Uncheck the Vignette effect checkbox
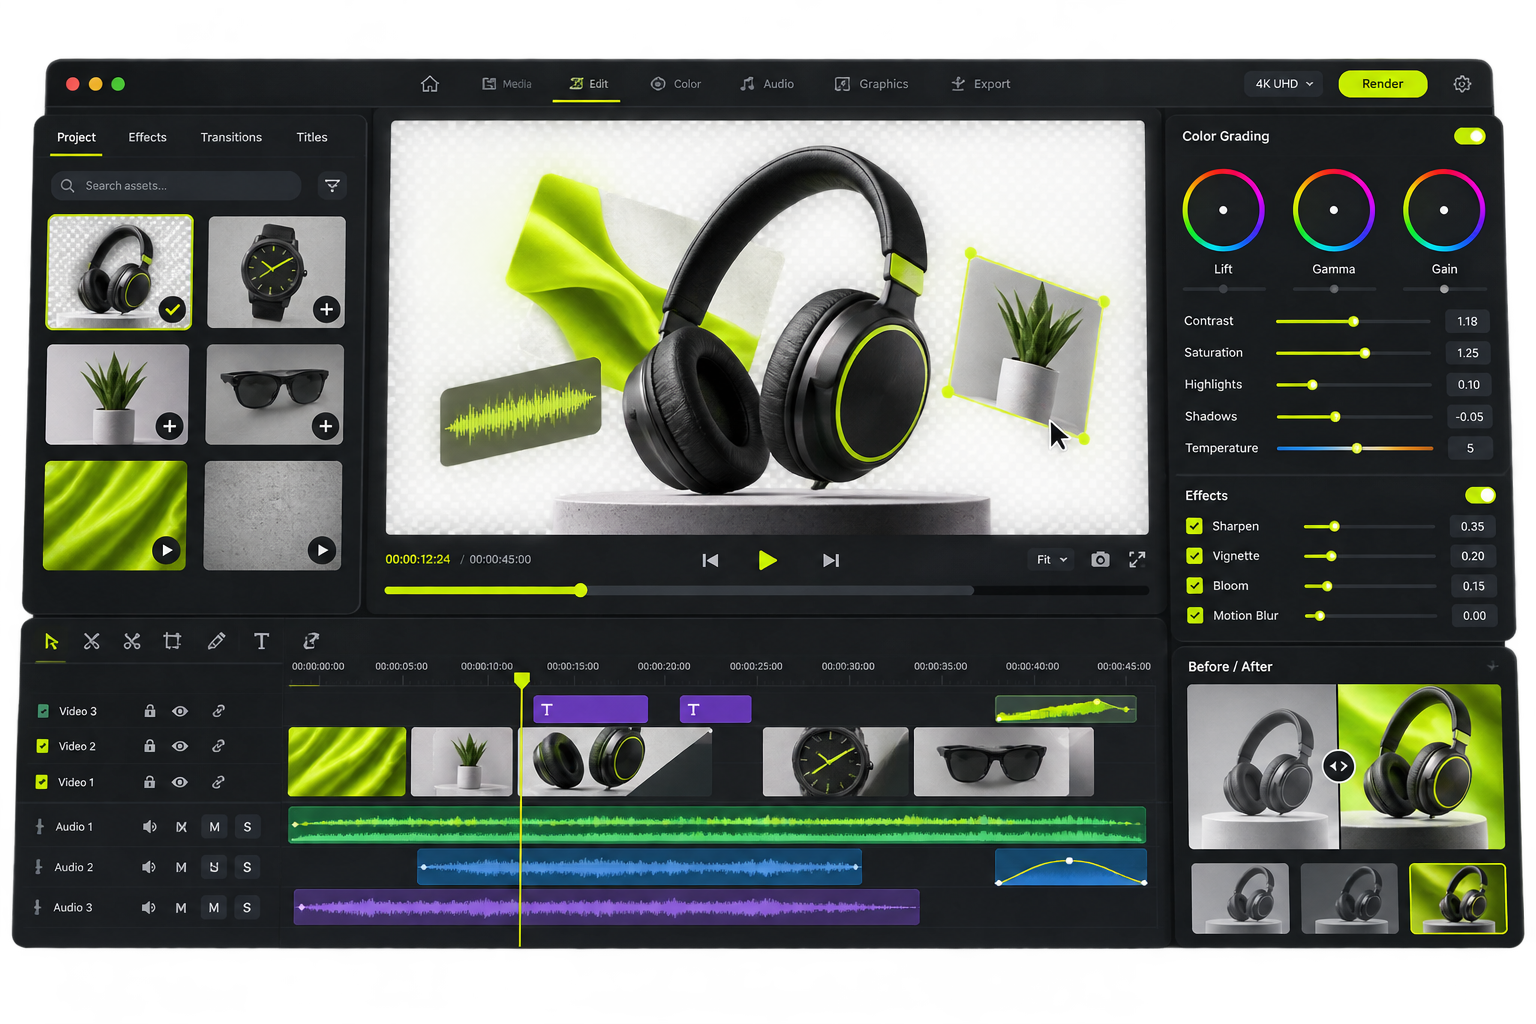The image size is (1536, 1024). coord(1194,556)
